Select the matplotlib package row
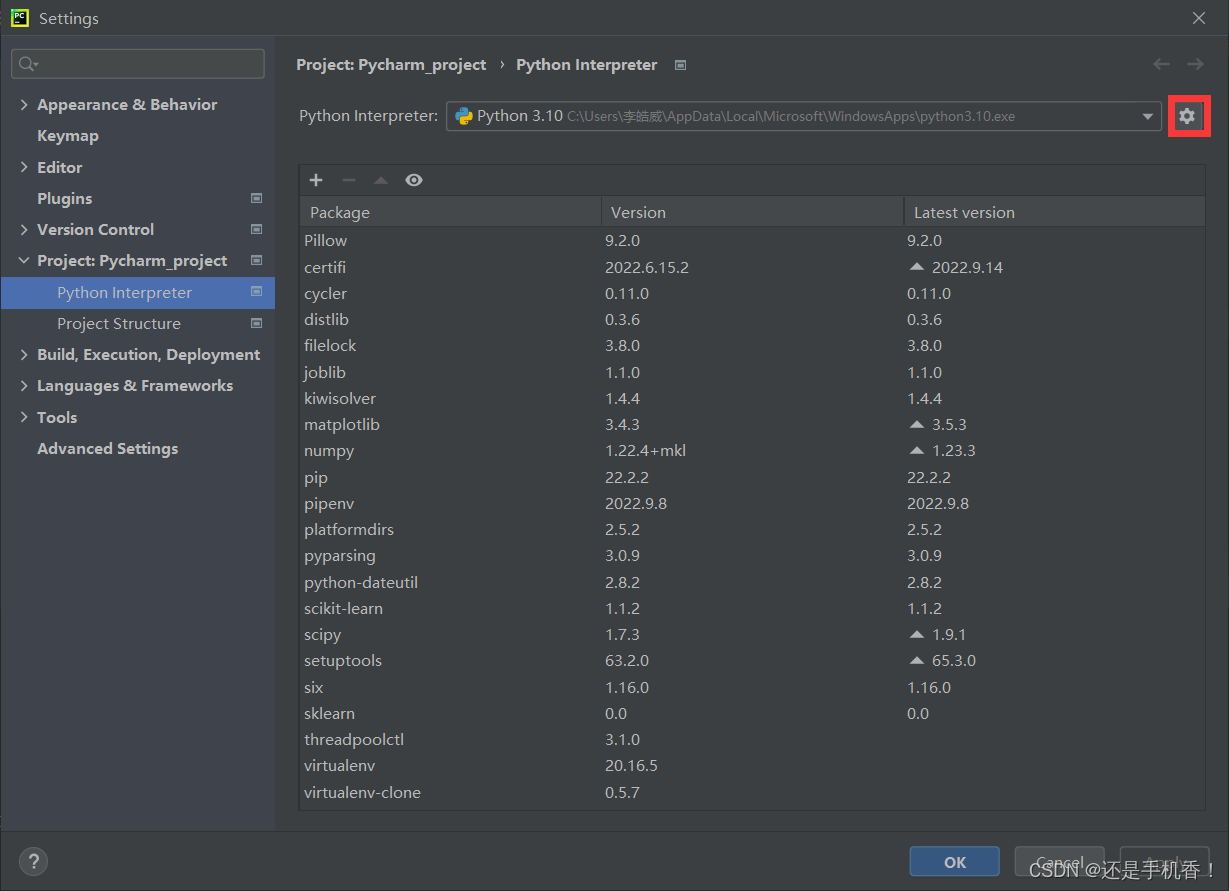Screen dimensions: 1229x891 click(752, 424)
